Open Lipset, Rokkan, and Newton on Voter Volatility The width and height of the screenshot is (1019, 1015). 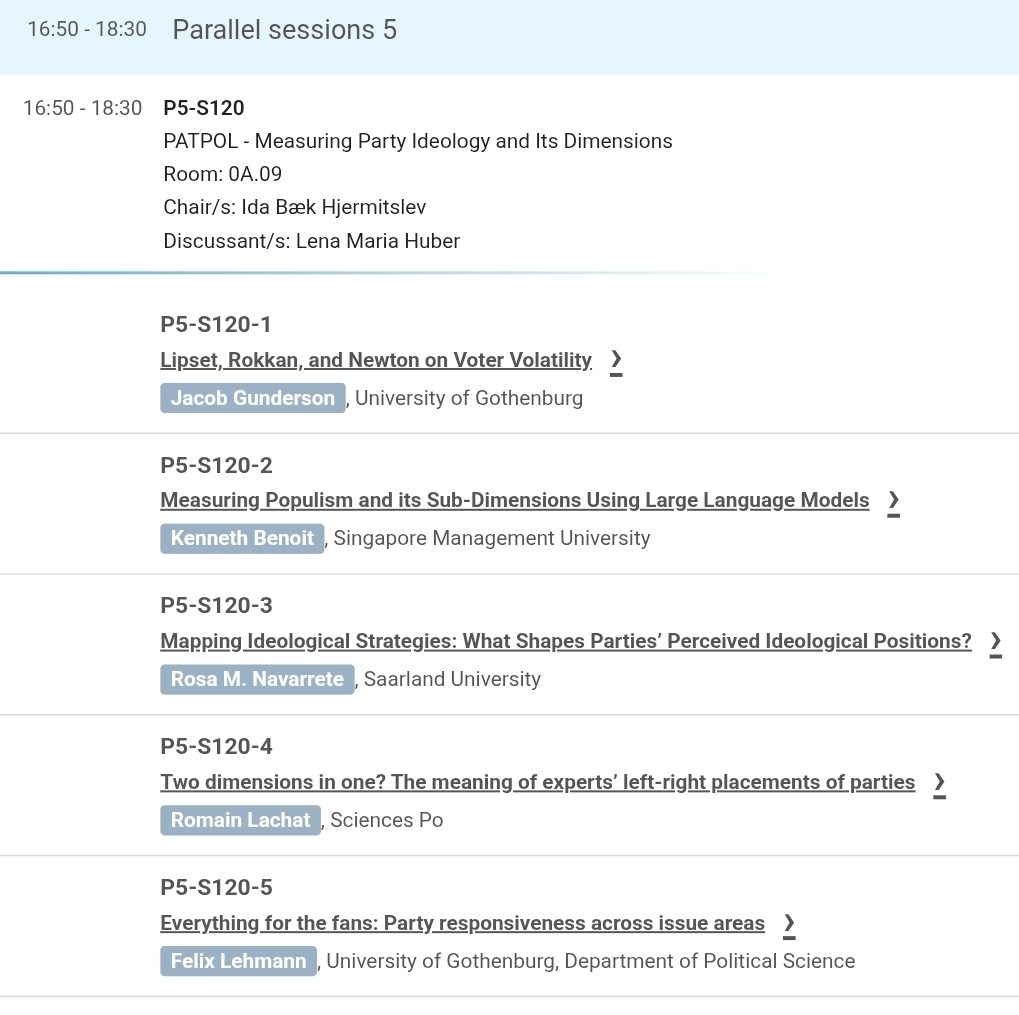click(x=376, y=360)
